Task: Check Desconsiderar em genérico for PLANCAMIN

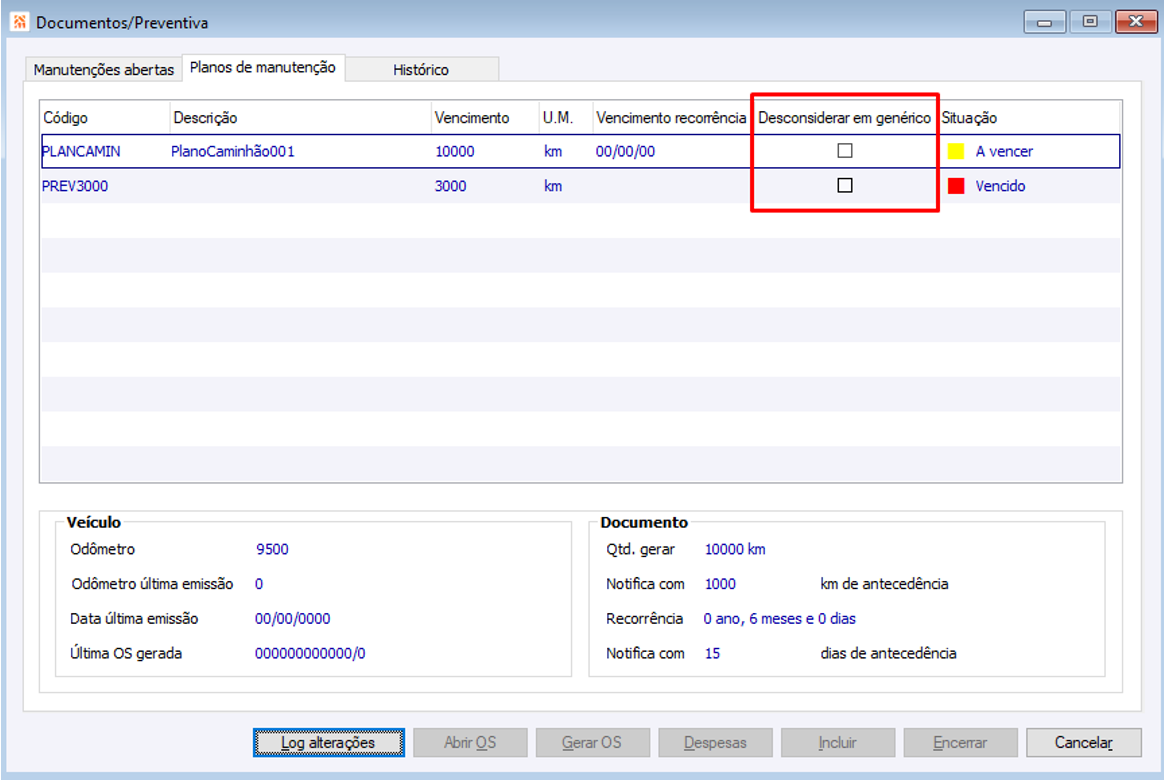Action: [x=845, y=151]
